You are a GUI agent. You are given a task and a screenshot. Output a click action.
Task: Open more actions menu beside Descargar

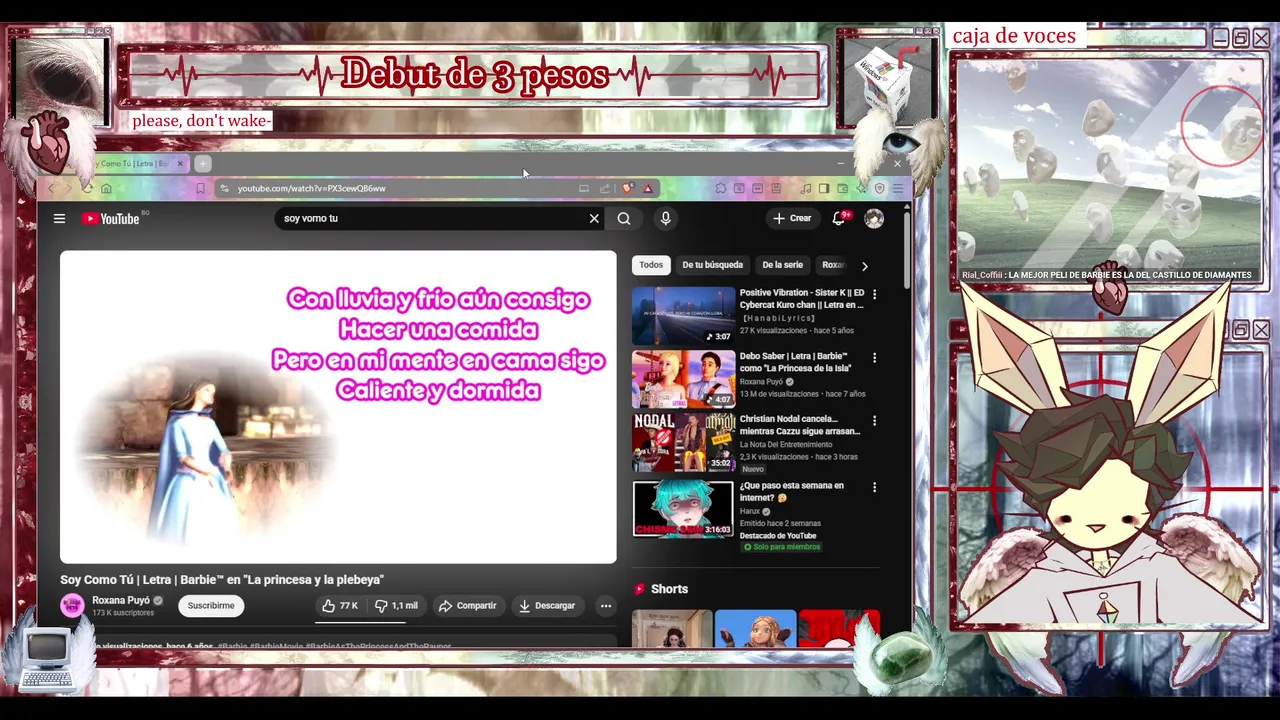coord(605,605)
